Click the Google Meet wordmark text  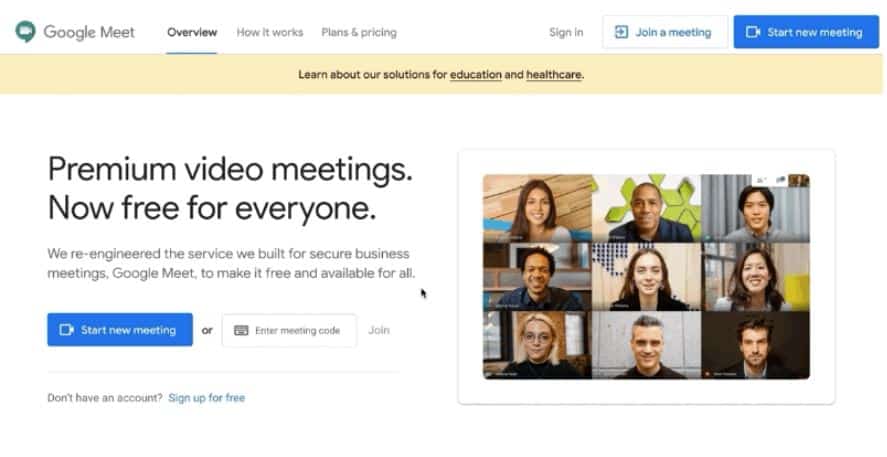tap(89, 32)
